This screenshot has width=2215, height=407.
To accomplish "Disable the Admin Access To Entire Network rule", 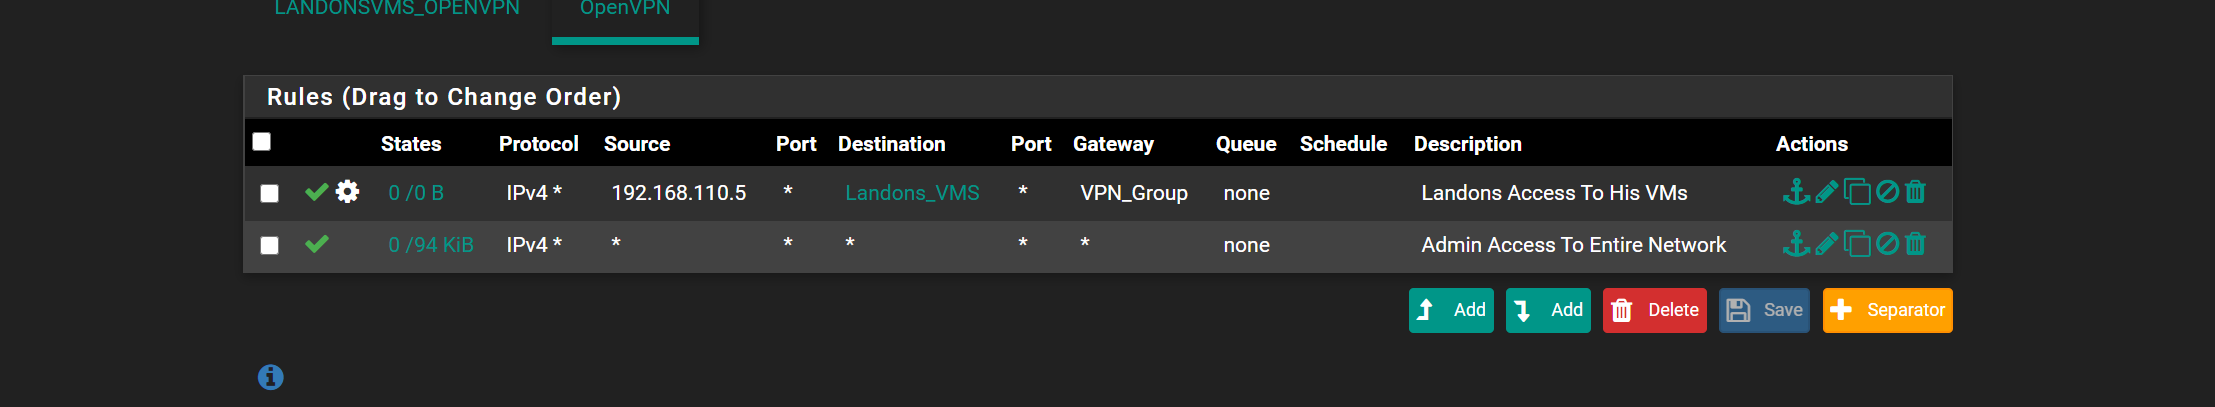I will [x=1887, y=244].
